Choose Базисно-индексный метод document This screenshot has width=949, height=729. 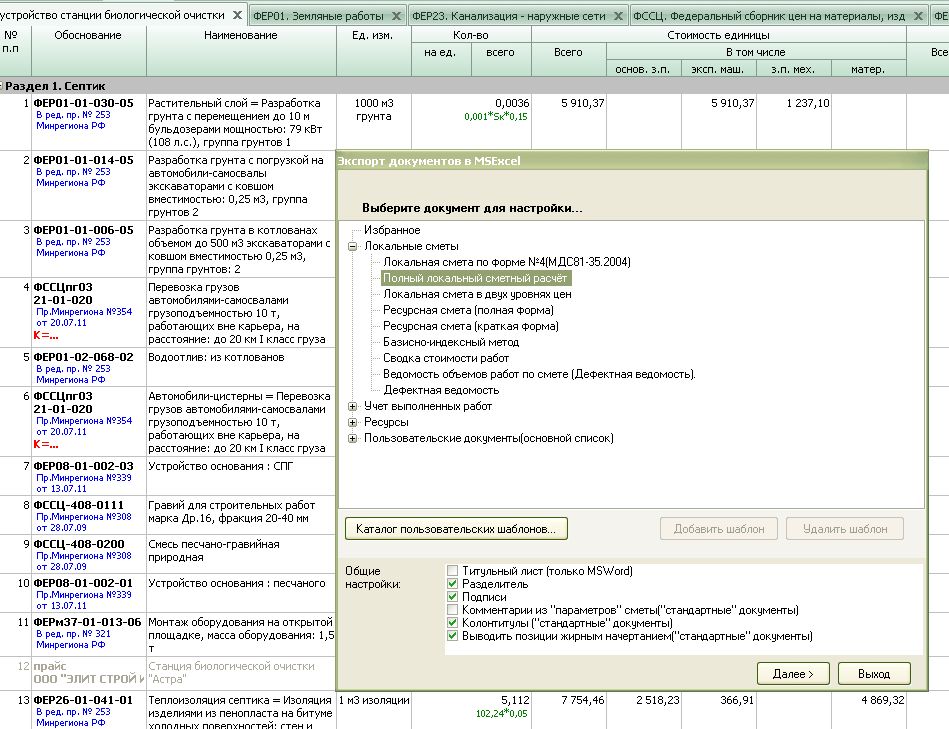[446, 342]
